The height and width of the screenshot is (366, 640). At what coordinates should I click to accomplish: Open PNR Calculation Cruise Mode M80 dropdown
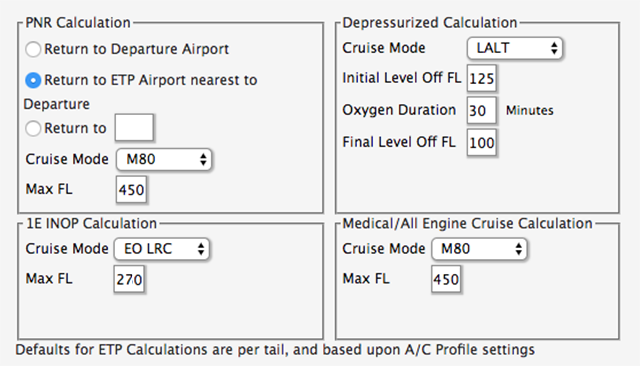[x=164, y=159]
